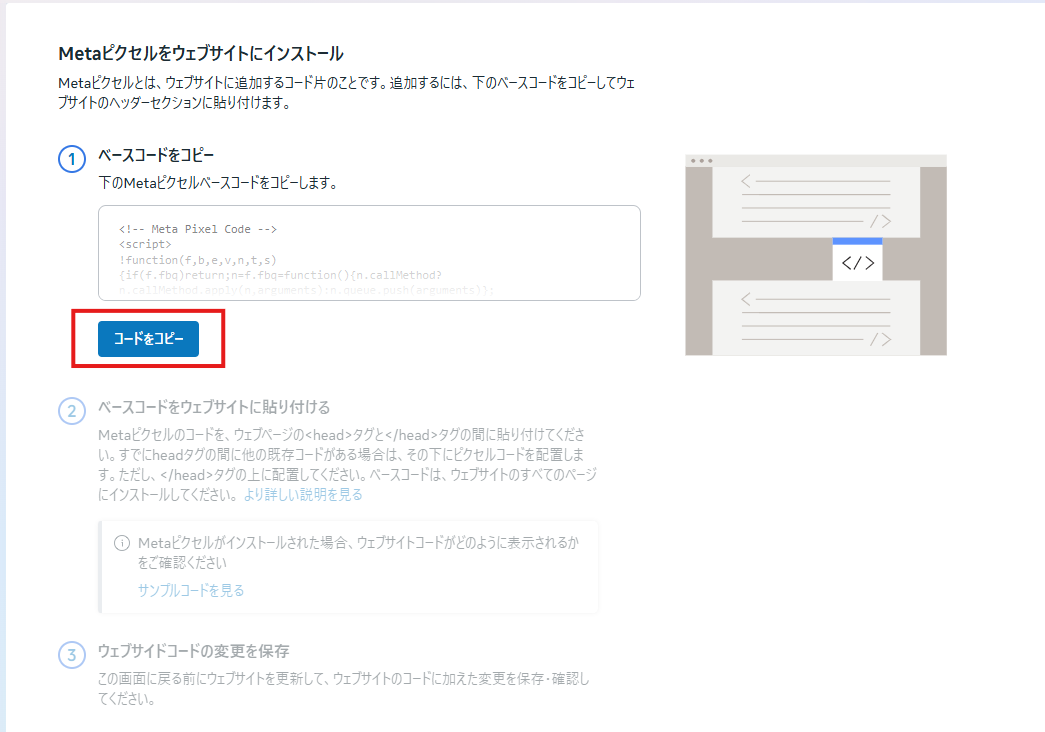Click the <script> line in the code box
The height and width of the screenshot is (732, 1045).
pyautogui.click(x=145, y=244)
